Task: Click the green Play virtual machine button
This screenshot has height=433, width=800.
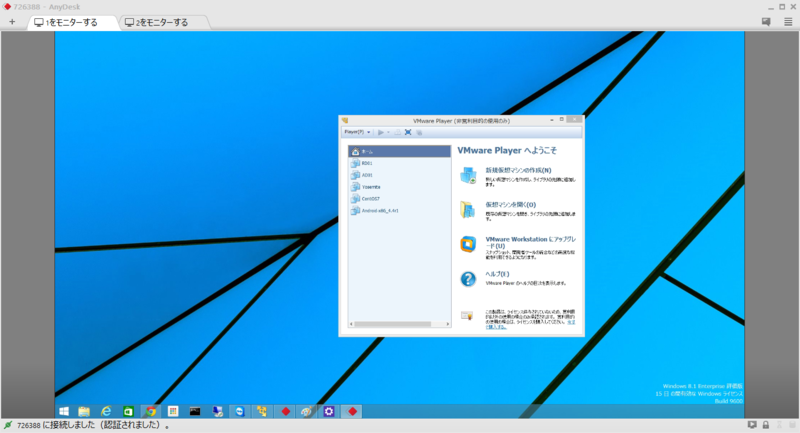Action: pyautogui.click(x=381, y=132)
